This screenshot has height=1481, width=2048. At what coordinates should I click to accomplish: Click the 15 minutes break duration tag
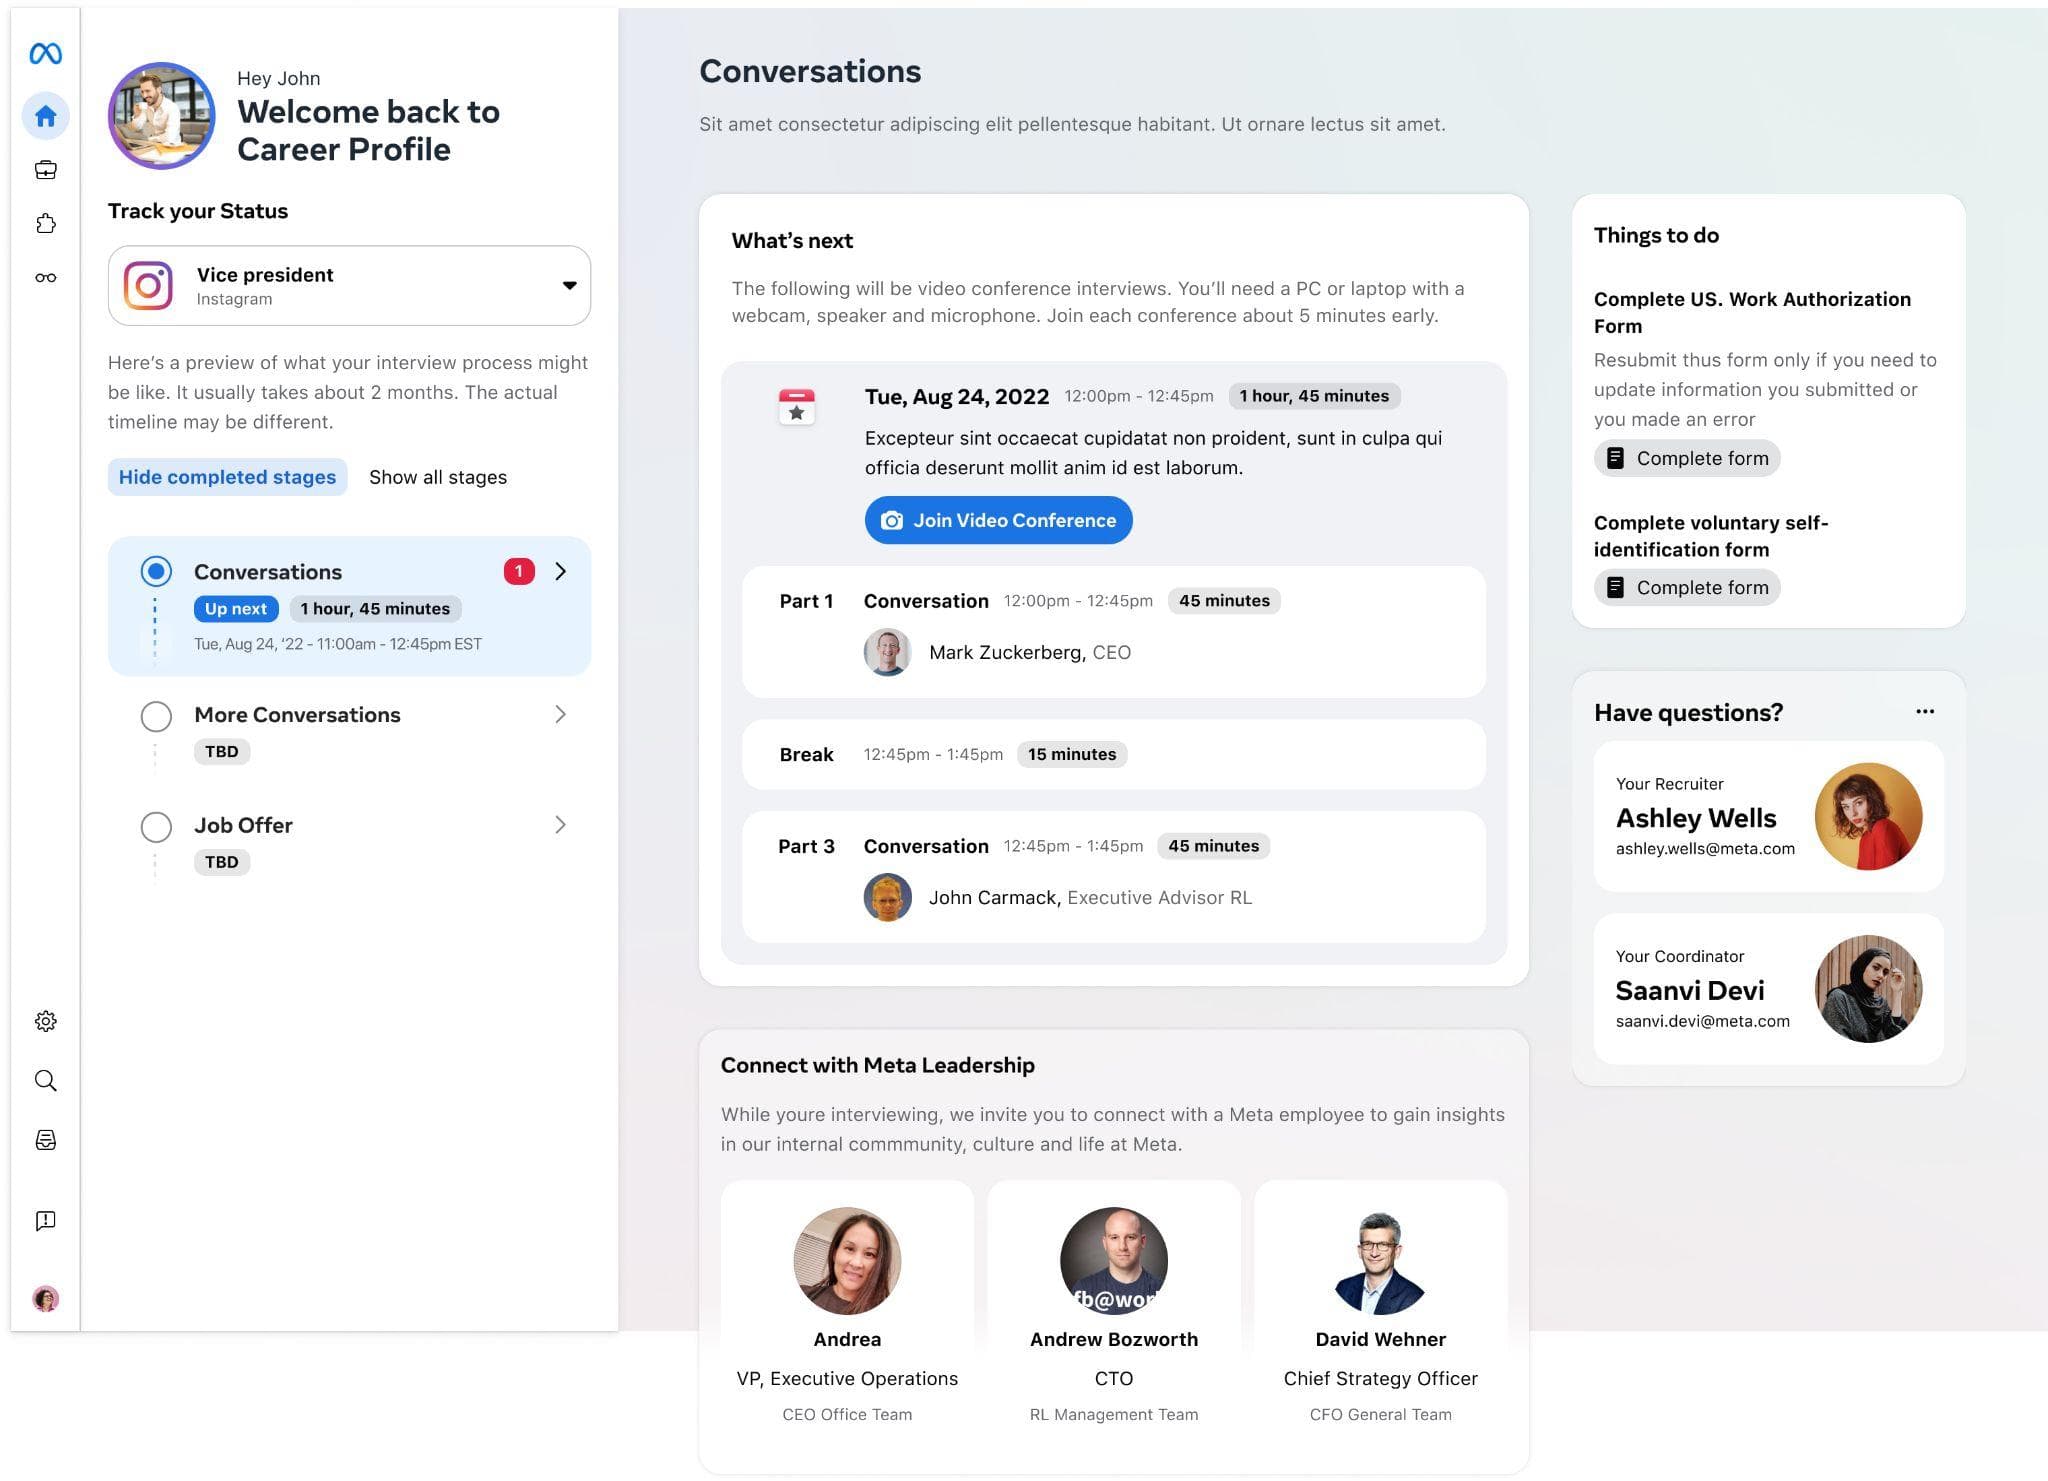point(1072,754)
